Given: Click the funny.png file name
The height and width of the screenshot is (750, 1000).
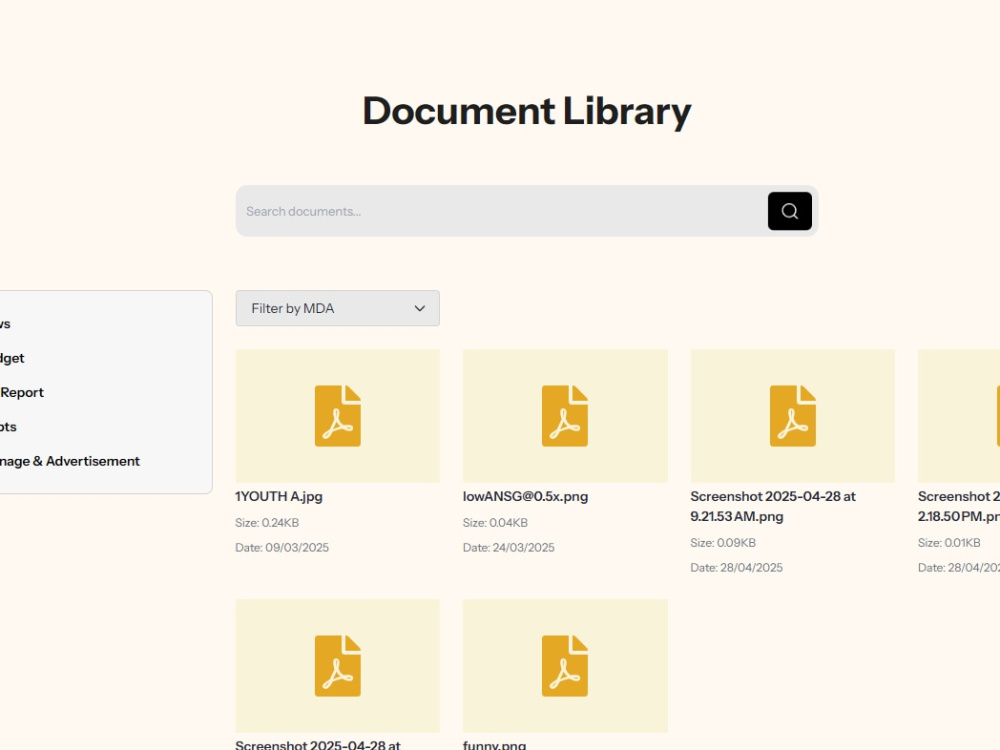Looking at the screenshot, I should pos(494,744).
